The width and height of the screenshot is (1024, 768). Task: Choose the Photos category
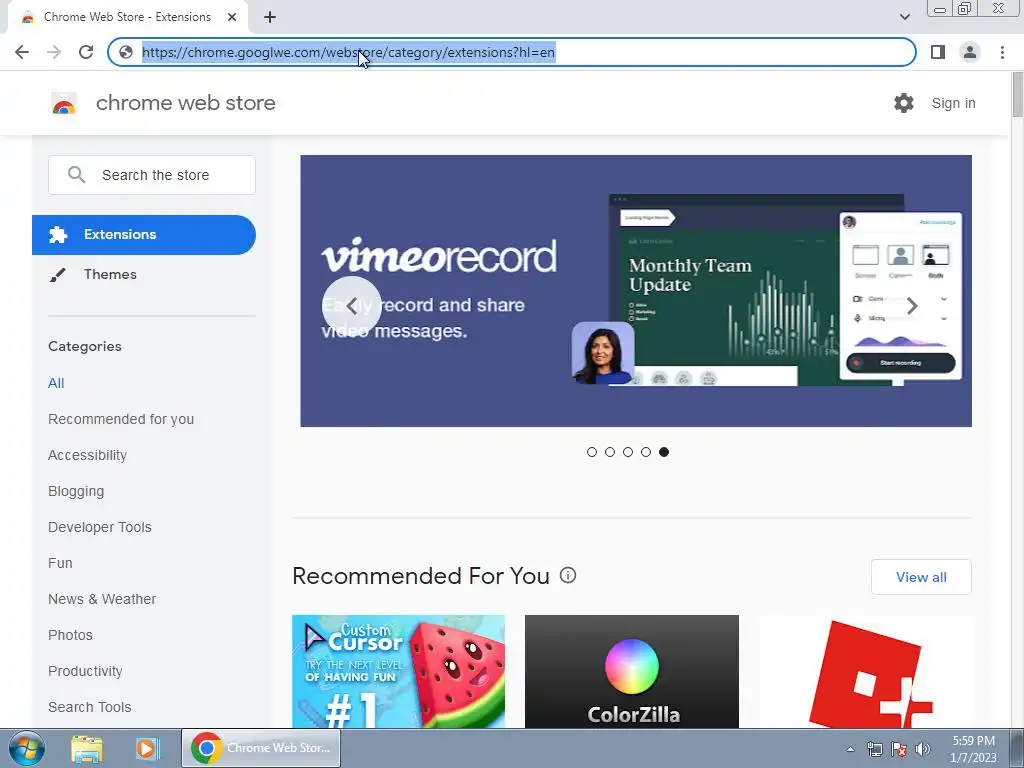pyautogui.click(x=71, y=635)
